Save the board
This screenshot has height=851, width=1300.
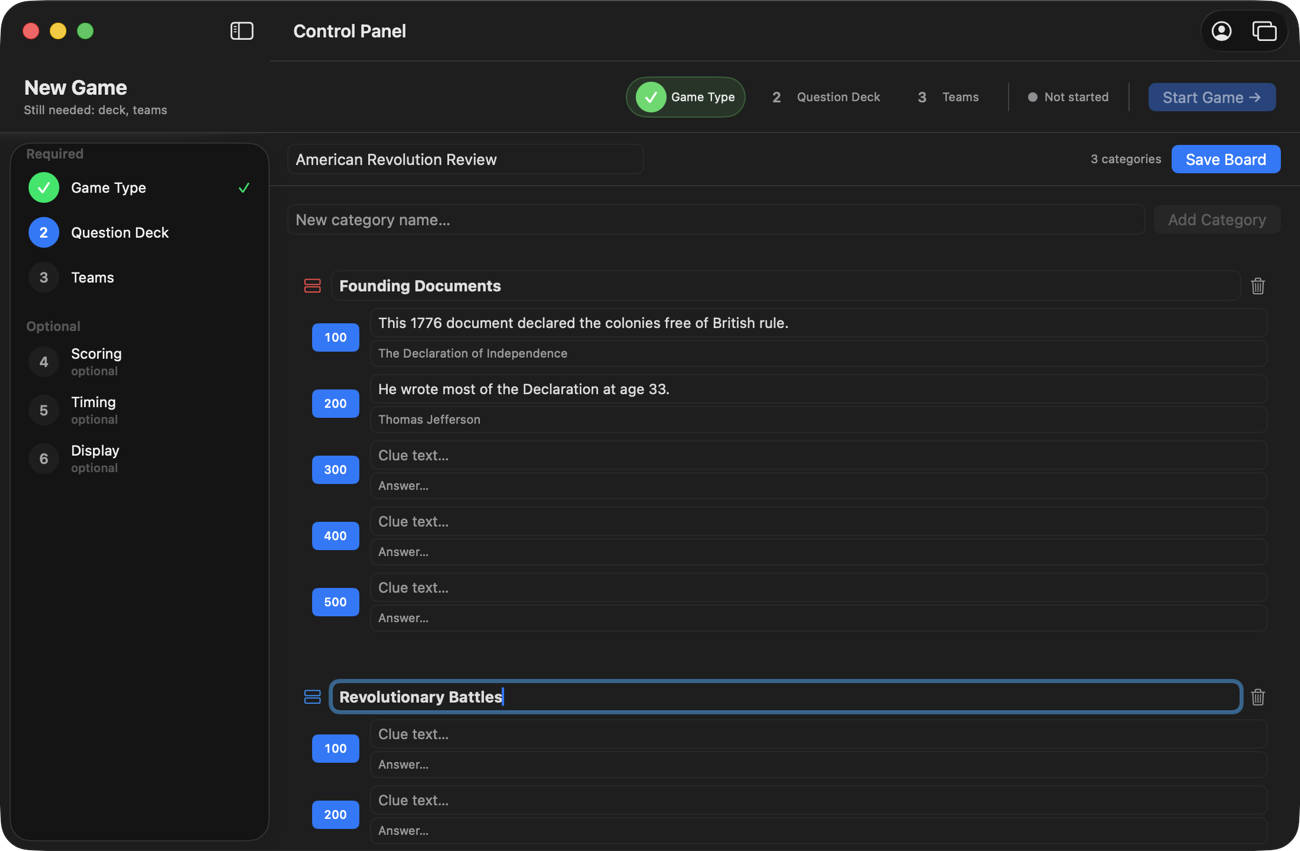pyautogui.click(x=1226, y=159)
